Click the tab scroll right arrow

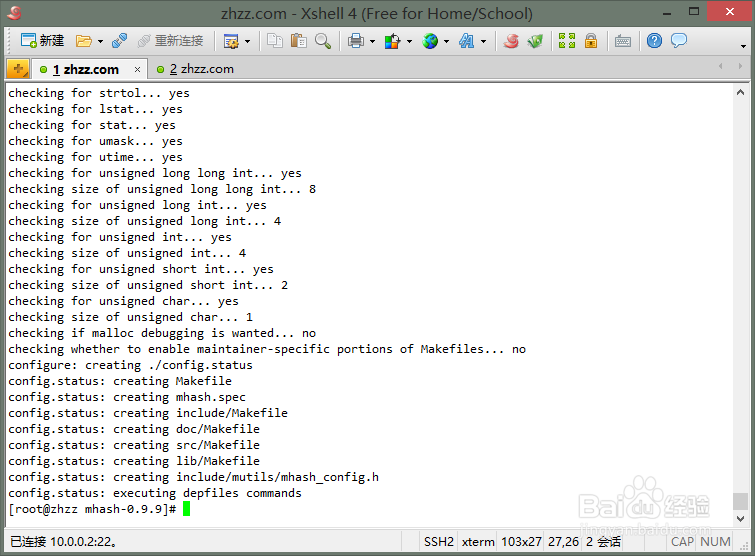point(740,66)
